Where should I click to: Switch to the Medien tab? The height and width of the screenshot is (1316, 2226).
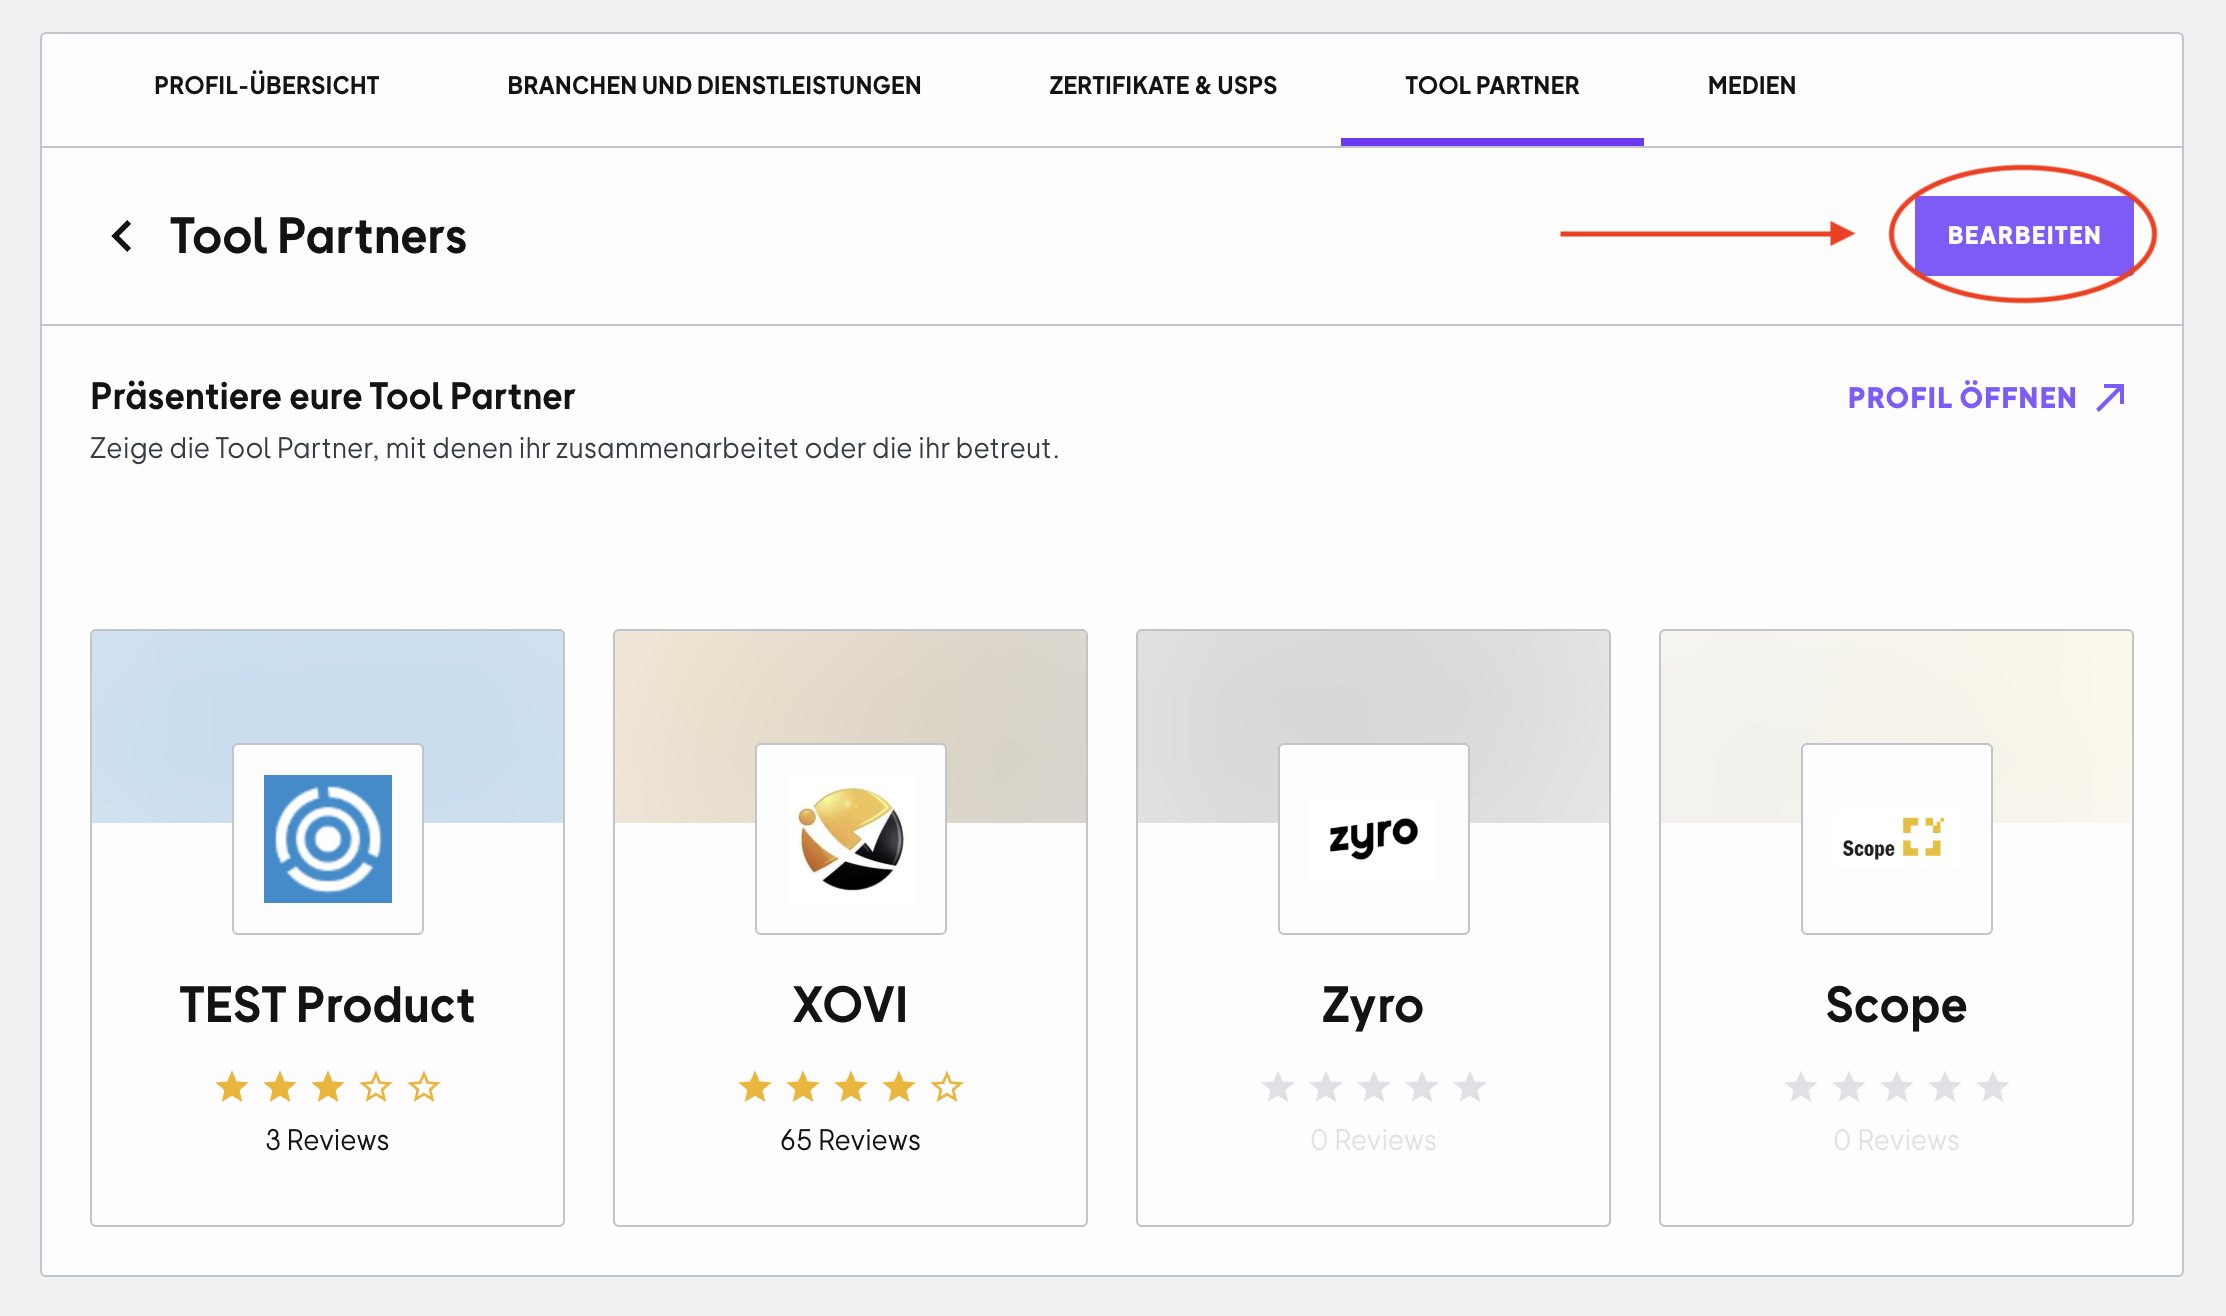pos(1752,86)
